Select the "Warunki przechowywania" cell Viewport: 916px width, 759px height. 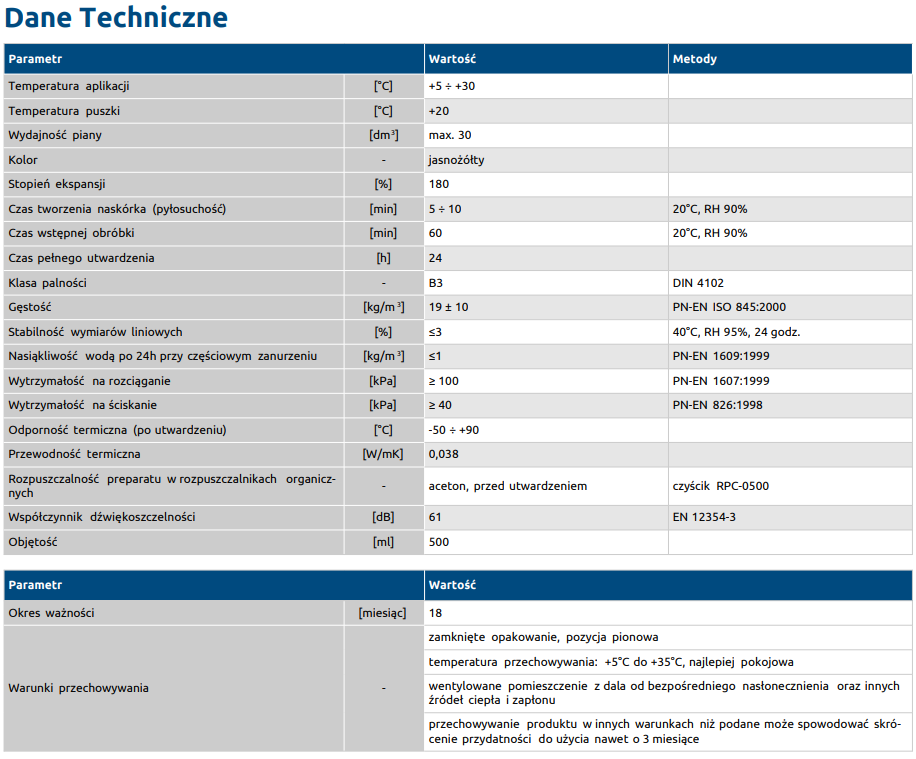click(x=79, y=688)
